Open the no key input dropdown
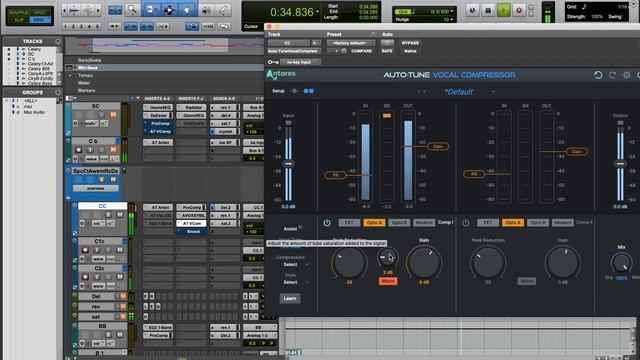The height and width of the screenshot is (360, 640). tap(300, 62)
